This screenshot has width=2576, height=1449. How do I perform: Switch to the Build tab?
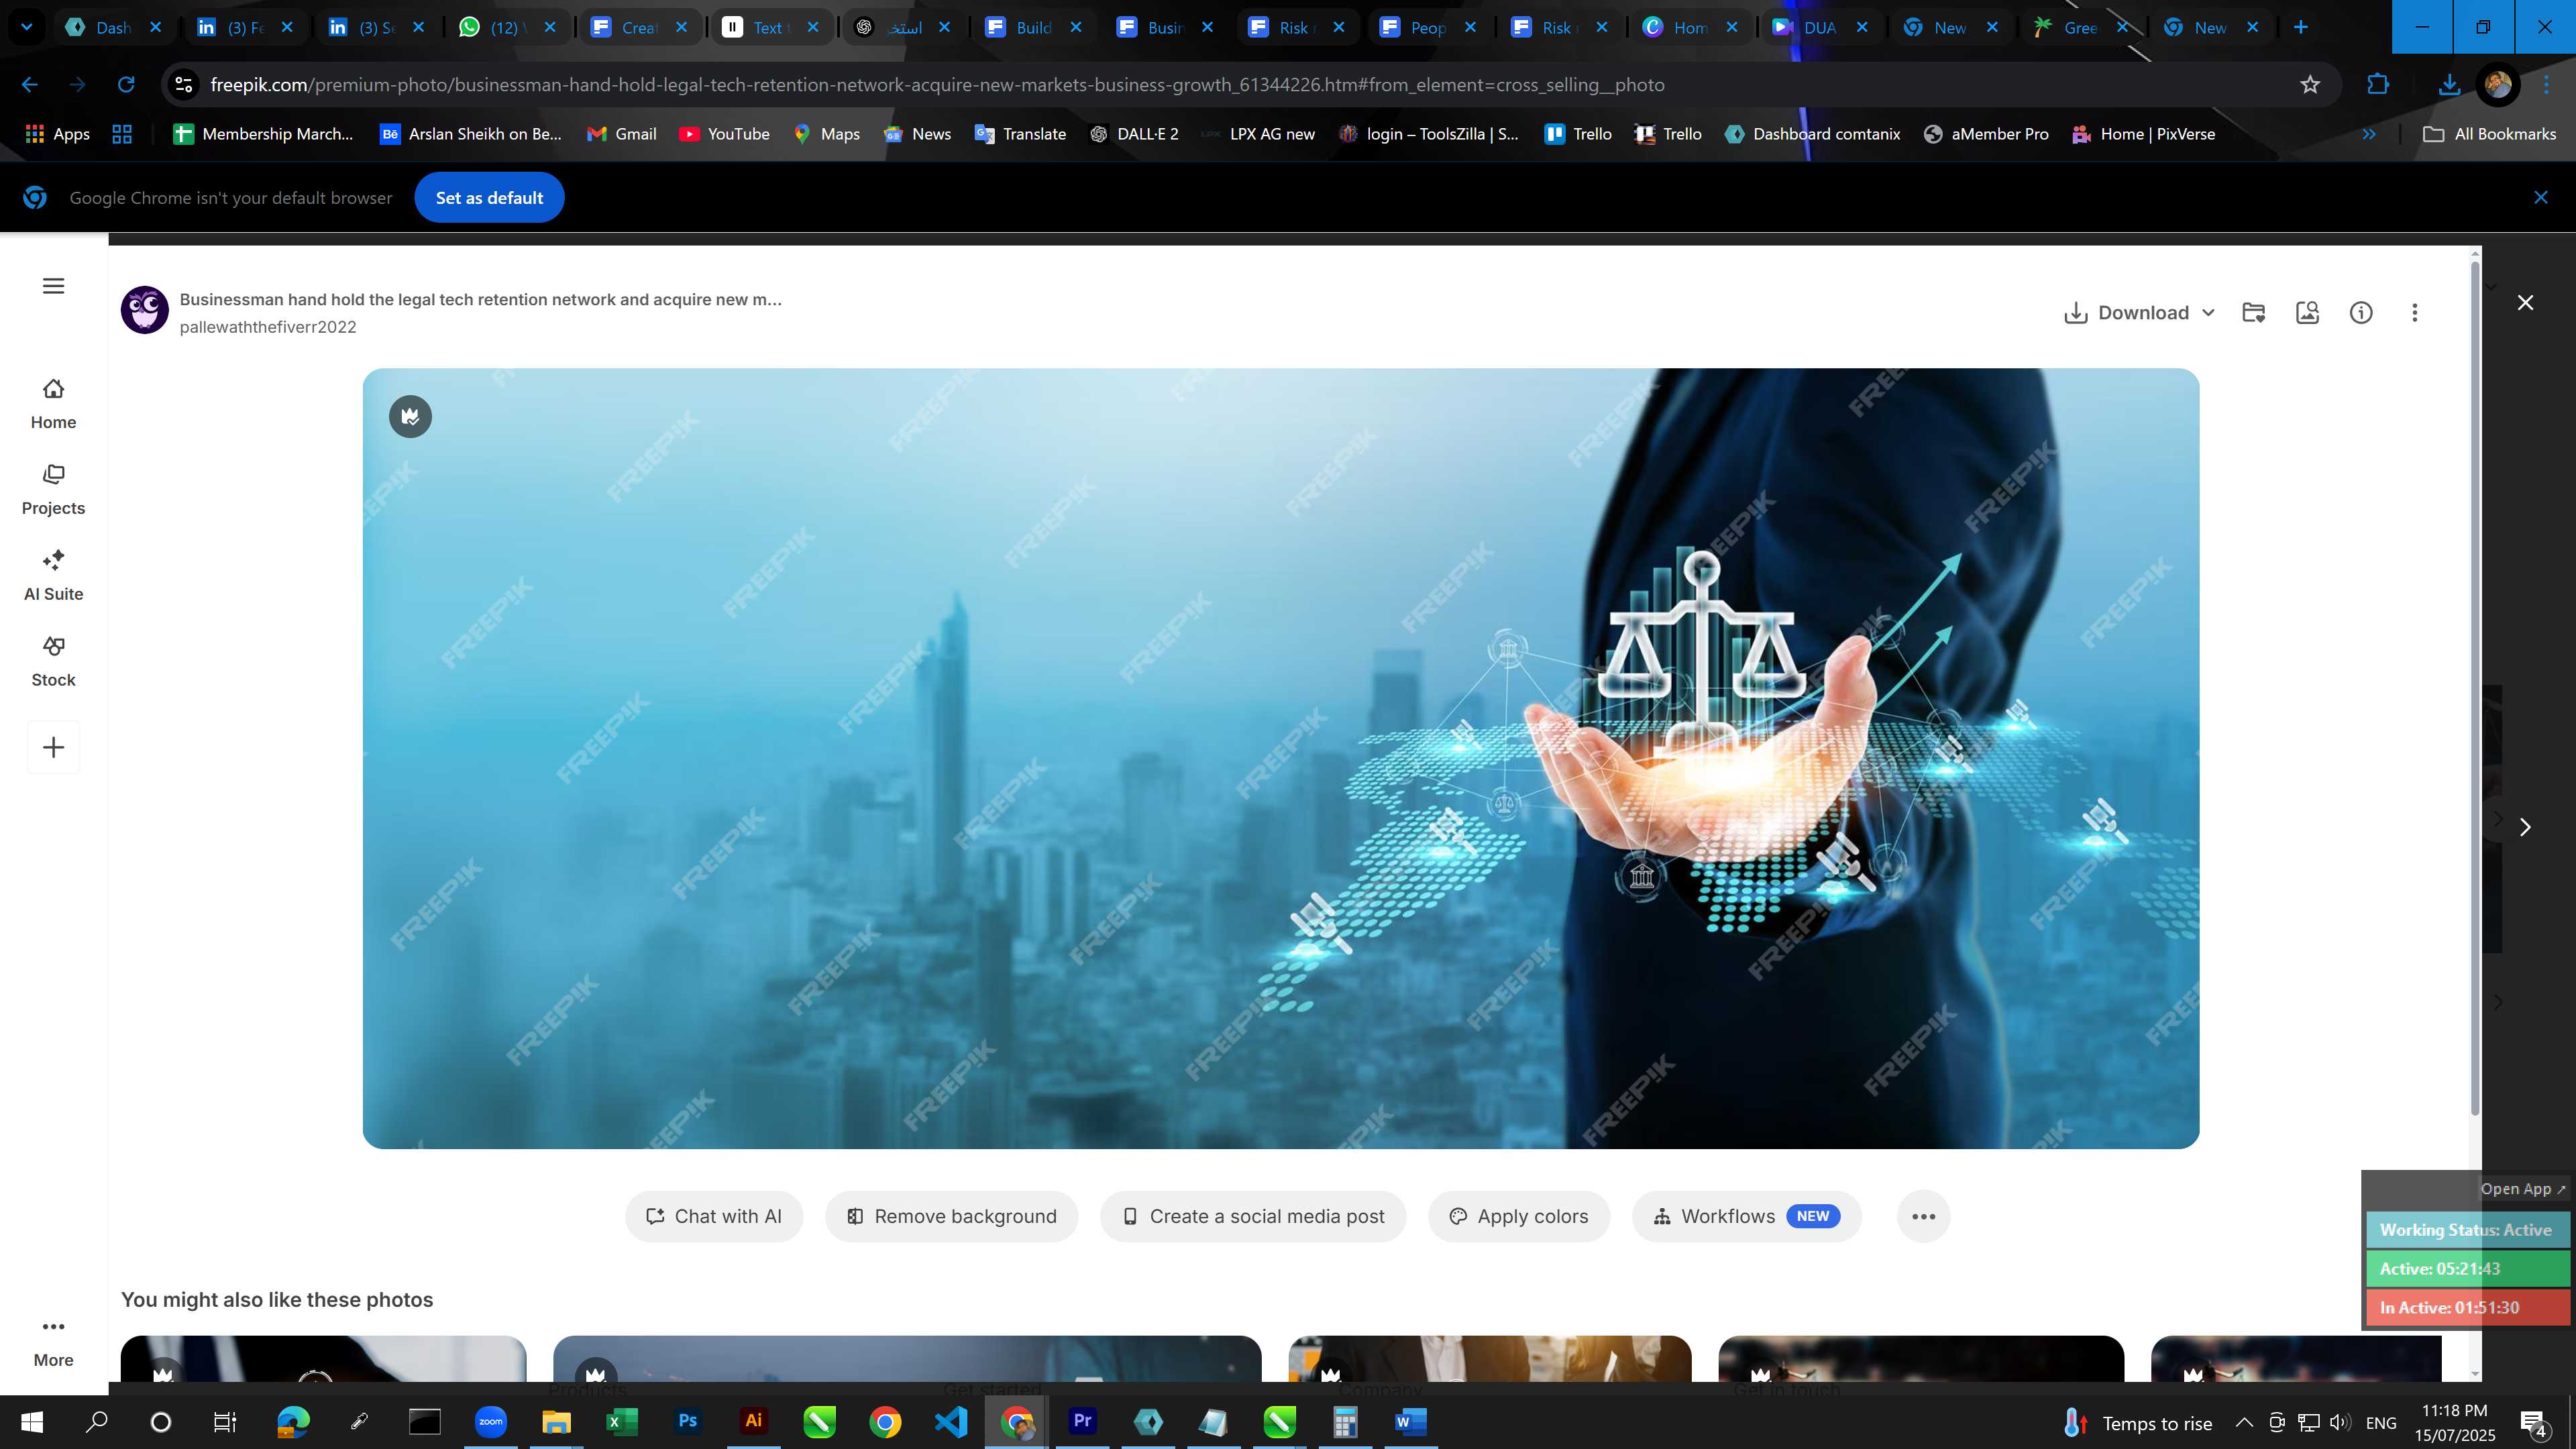(1033, 27)
